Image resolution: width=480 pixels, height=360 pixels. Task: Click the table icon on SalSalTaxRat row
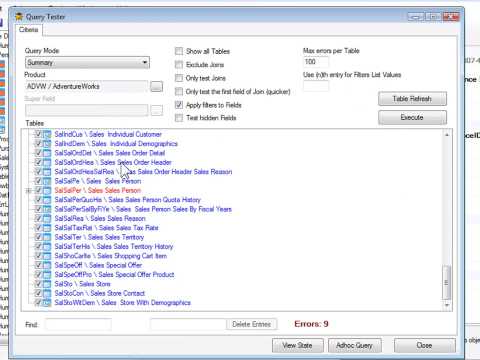pyautogui.click(x=48, y=228)
